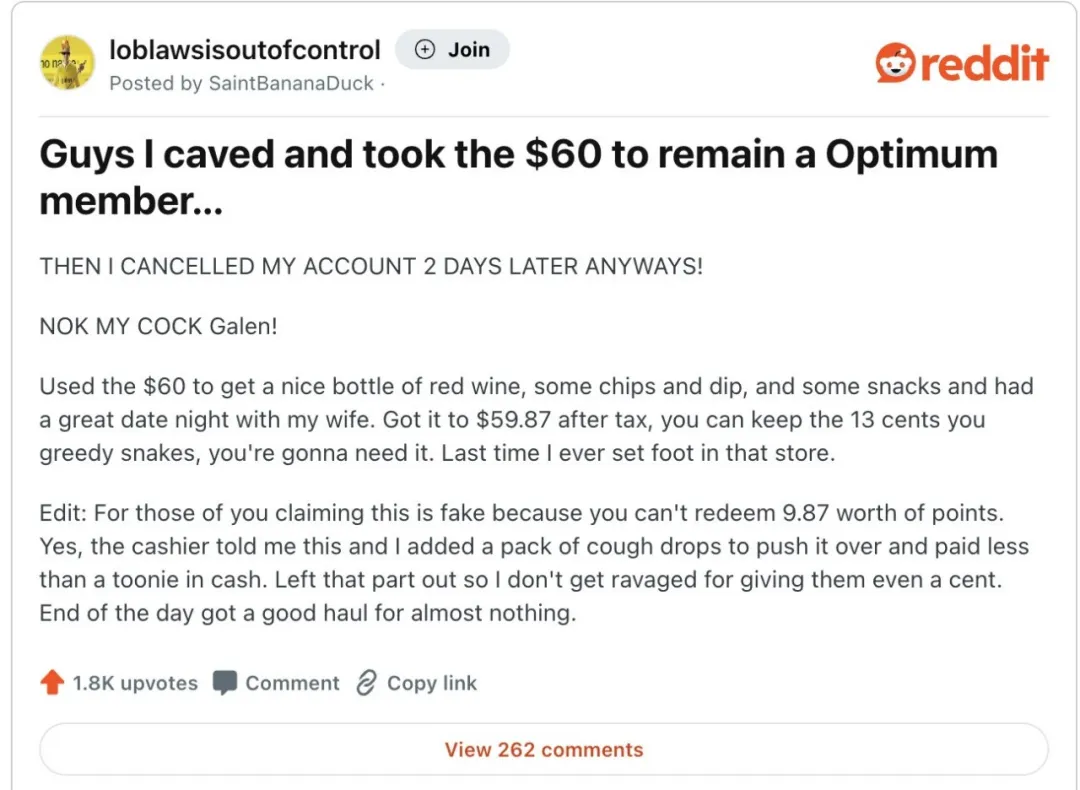The image size is (1080, 790).
Task: Open the loblawsisoutofcontrol subreddit name
Action: pos(244,50)
